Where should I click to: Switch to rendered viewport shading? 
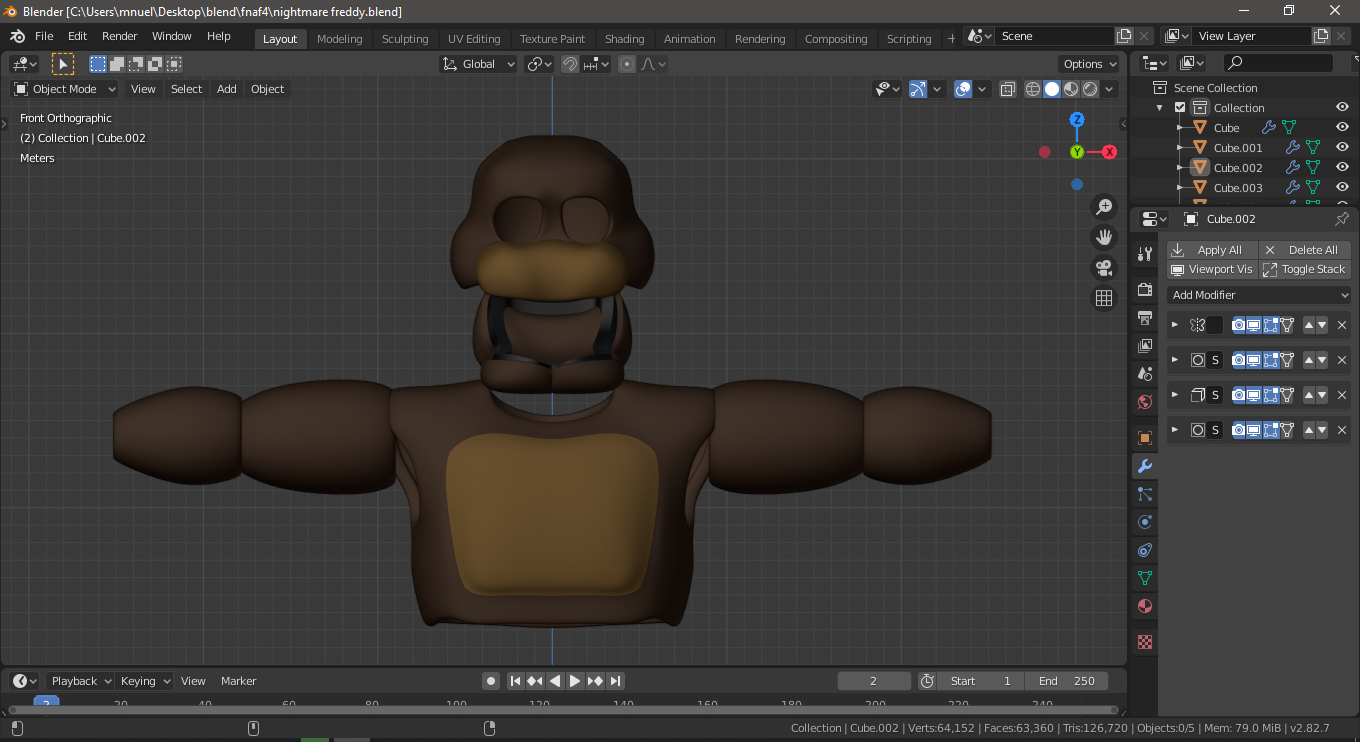(x=1090, y=89)
